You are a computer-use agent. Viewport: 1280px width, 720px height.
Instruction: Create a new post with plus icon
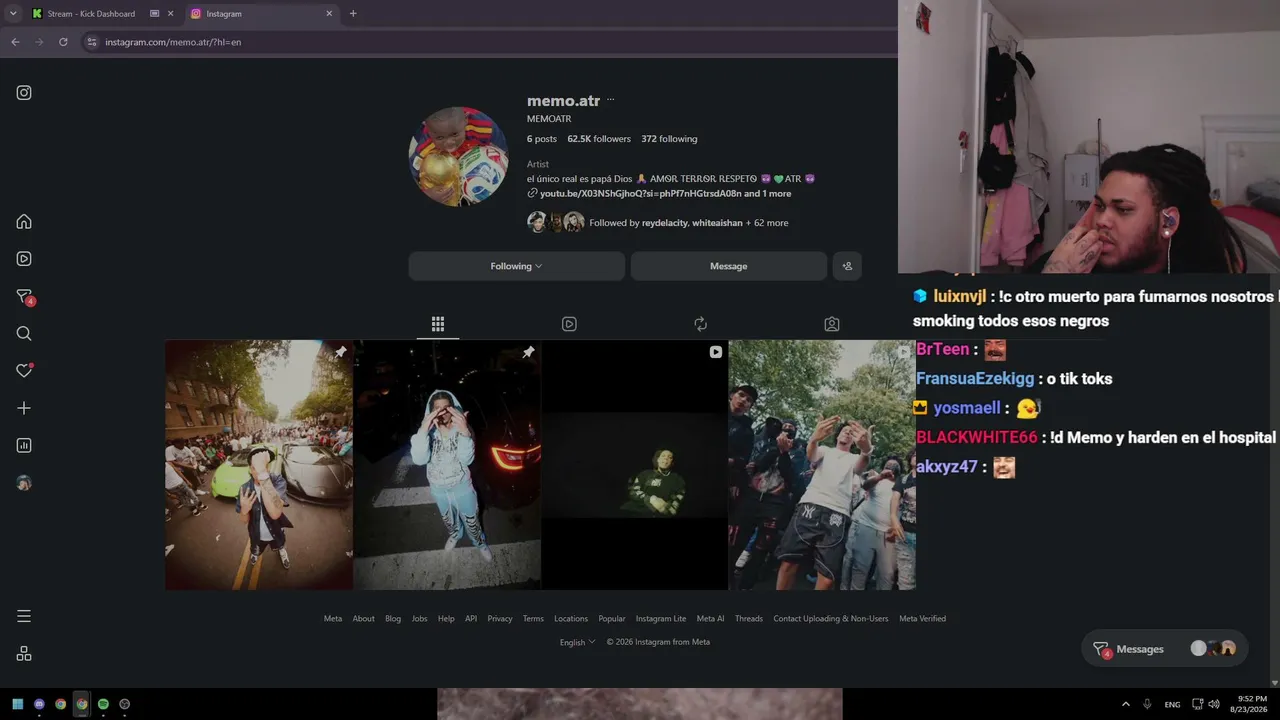coord(24,408)
